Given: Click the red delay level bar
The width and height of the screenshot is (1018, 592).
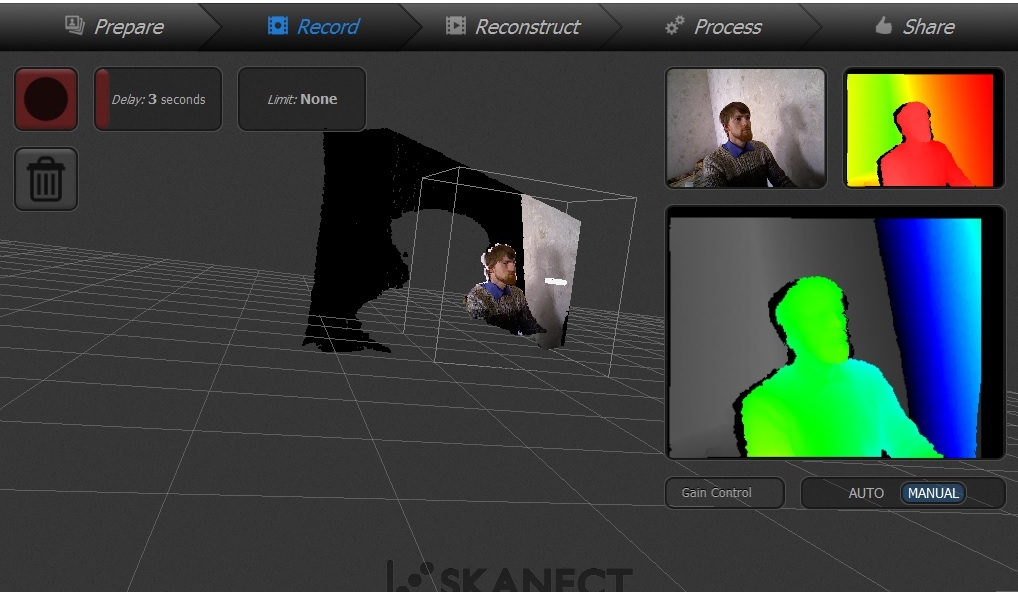Looking at the screenshot, I should click(102, 99).
